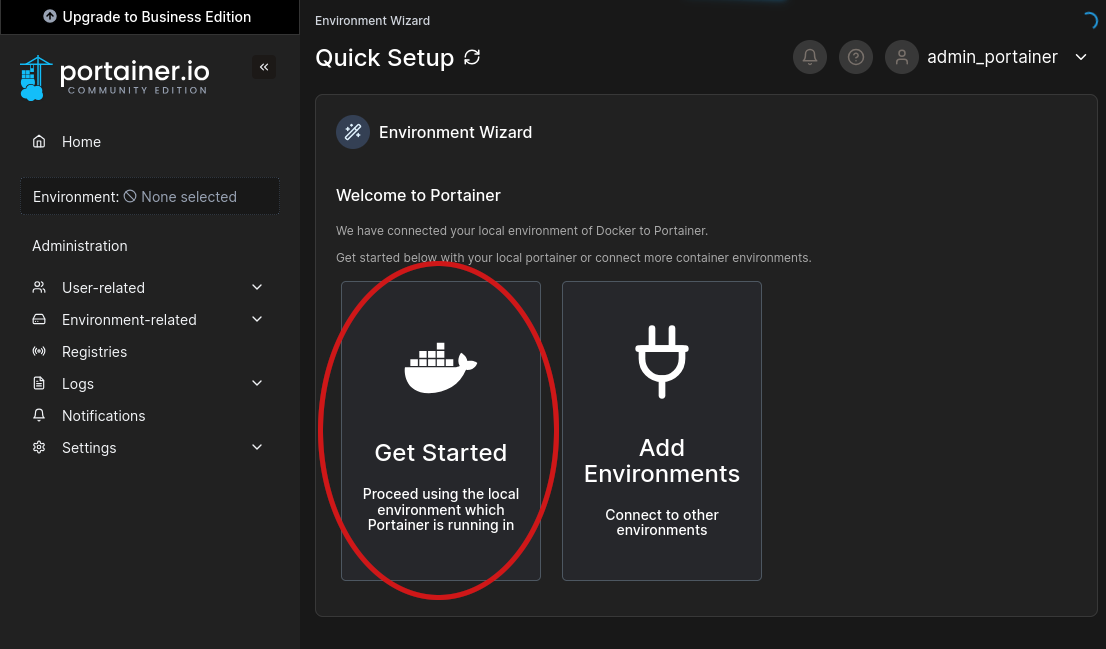Open the admin_portainer user dropdown
This screenshot has height=649, width=1106.
[1080, 57]
